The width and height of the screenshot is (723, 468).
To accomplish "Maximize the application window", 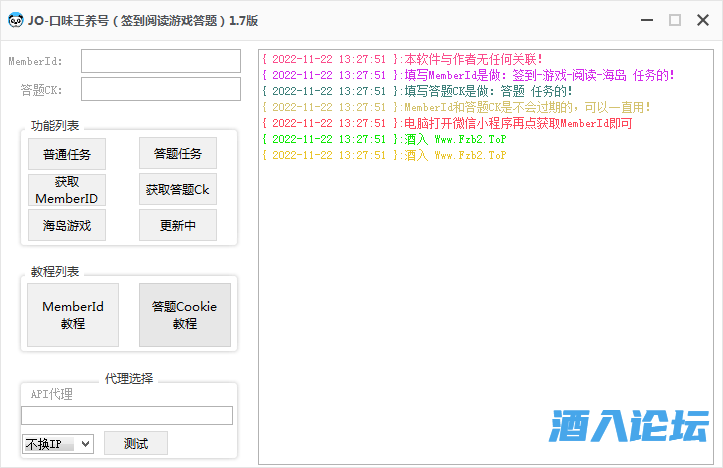I will point(675,19).
